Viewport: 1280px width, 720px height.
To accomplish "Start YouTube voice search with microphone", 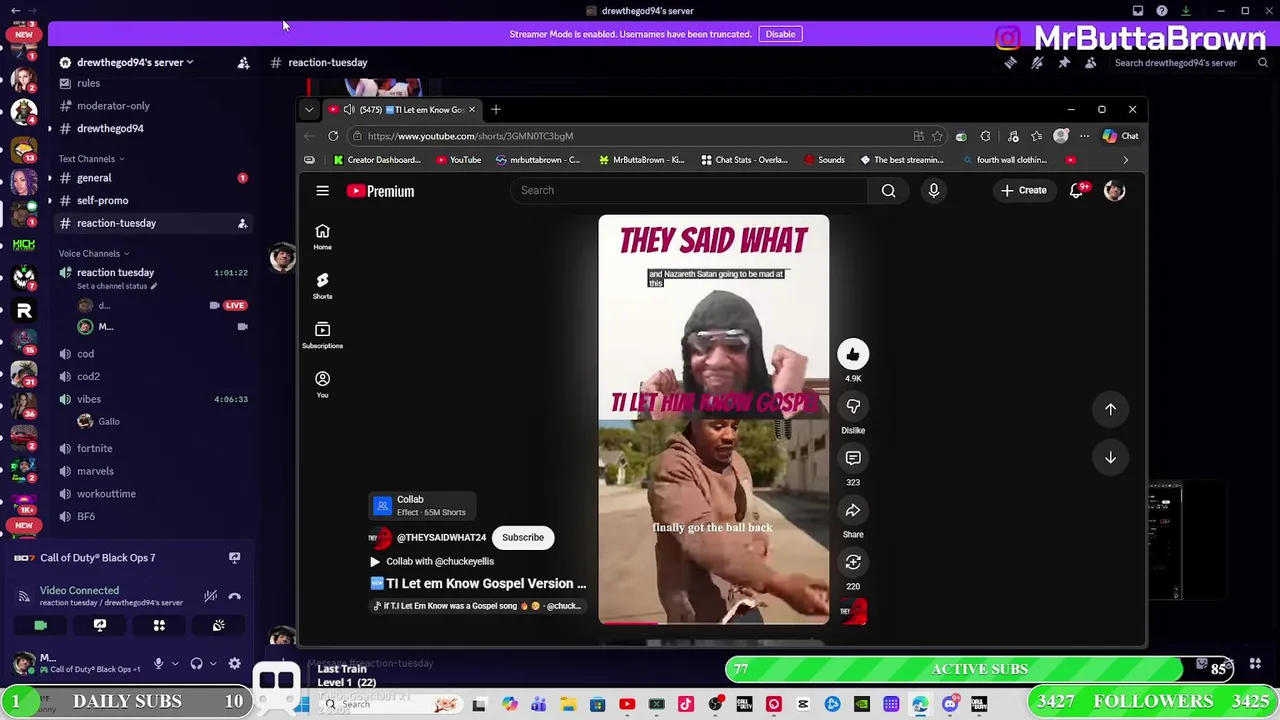I will coord(933,191).
